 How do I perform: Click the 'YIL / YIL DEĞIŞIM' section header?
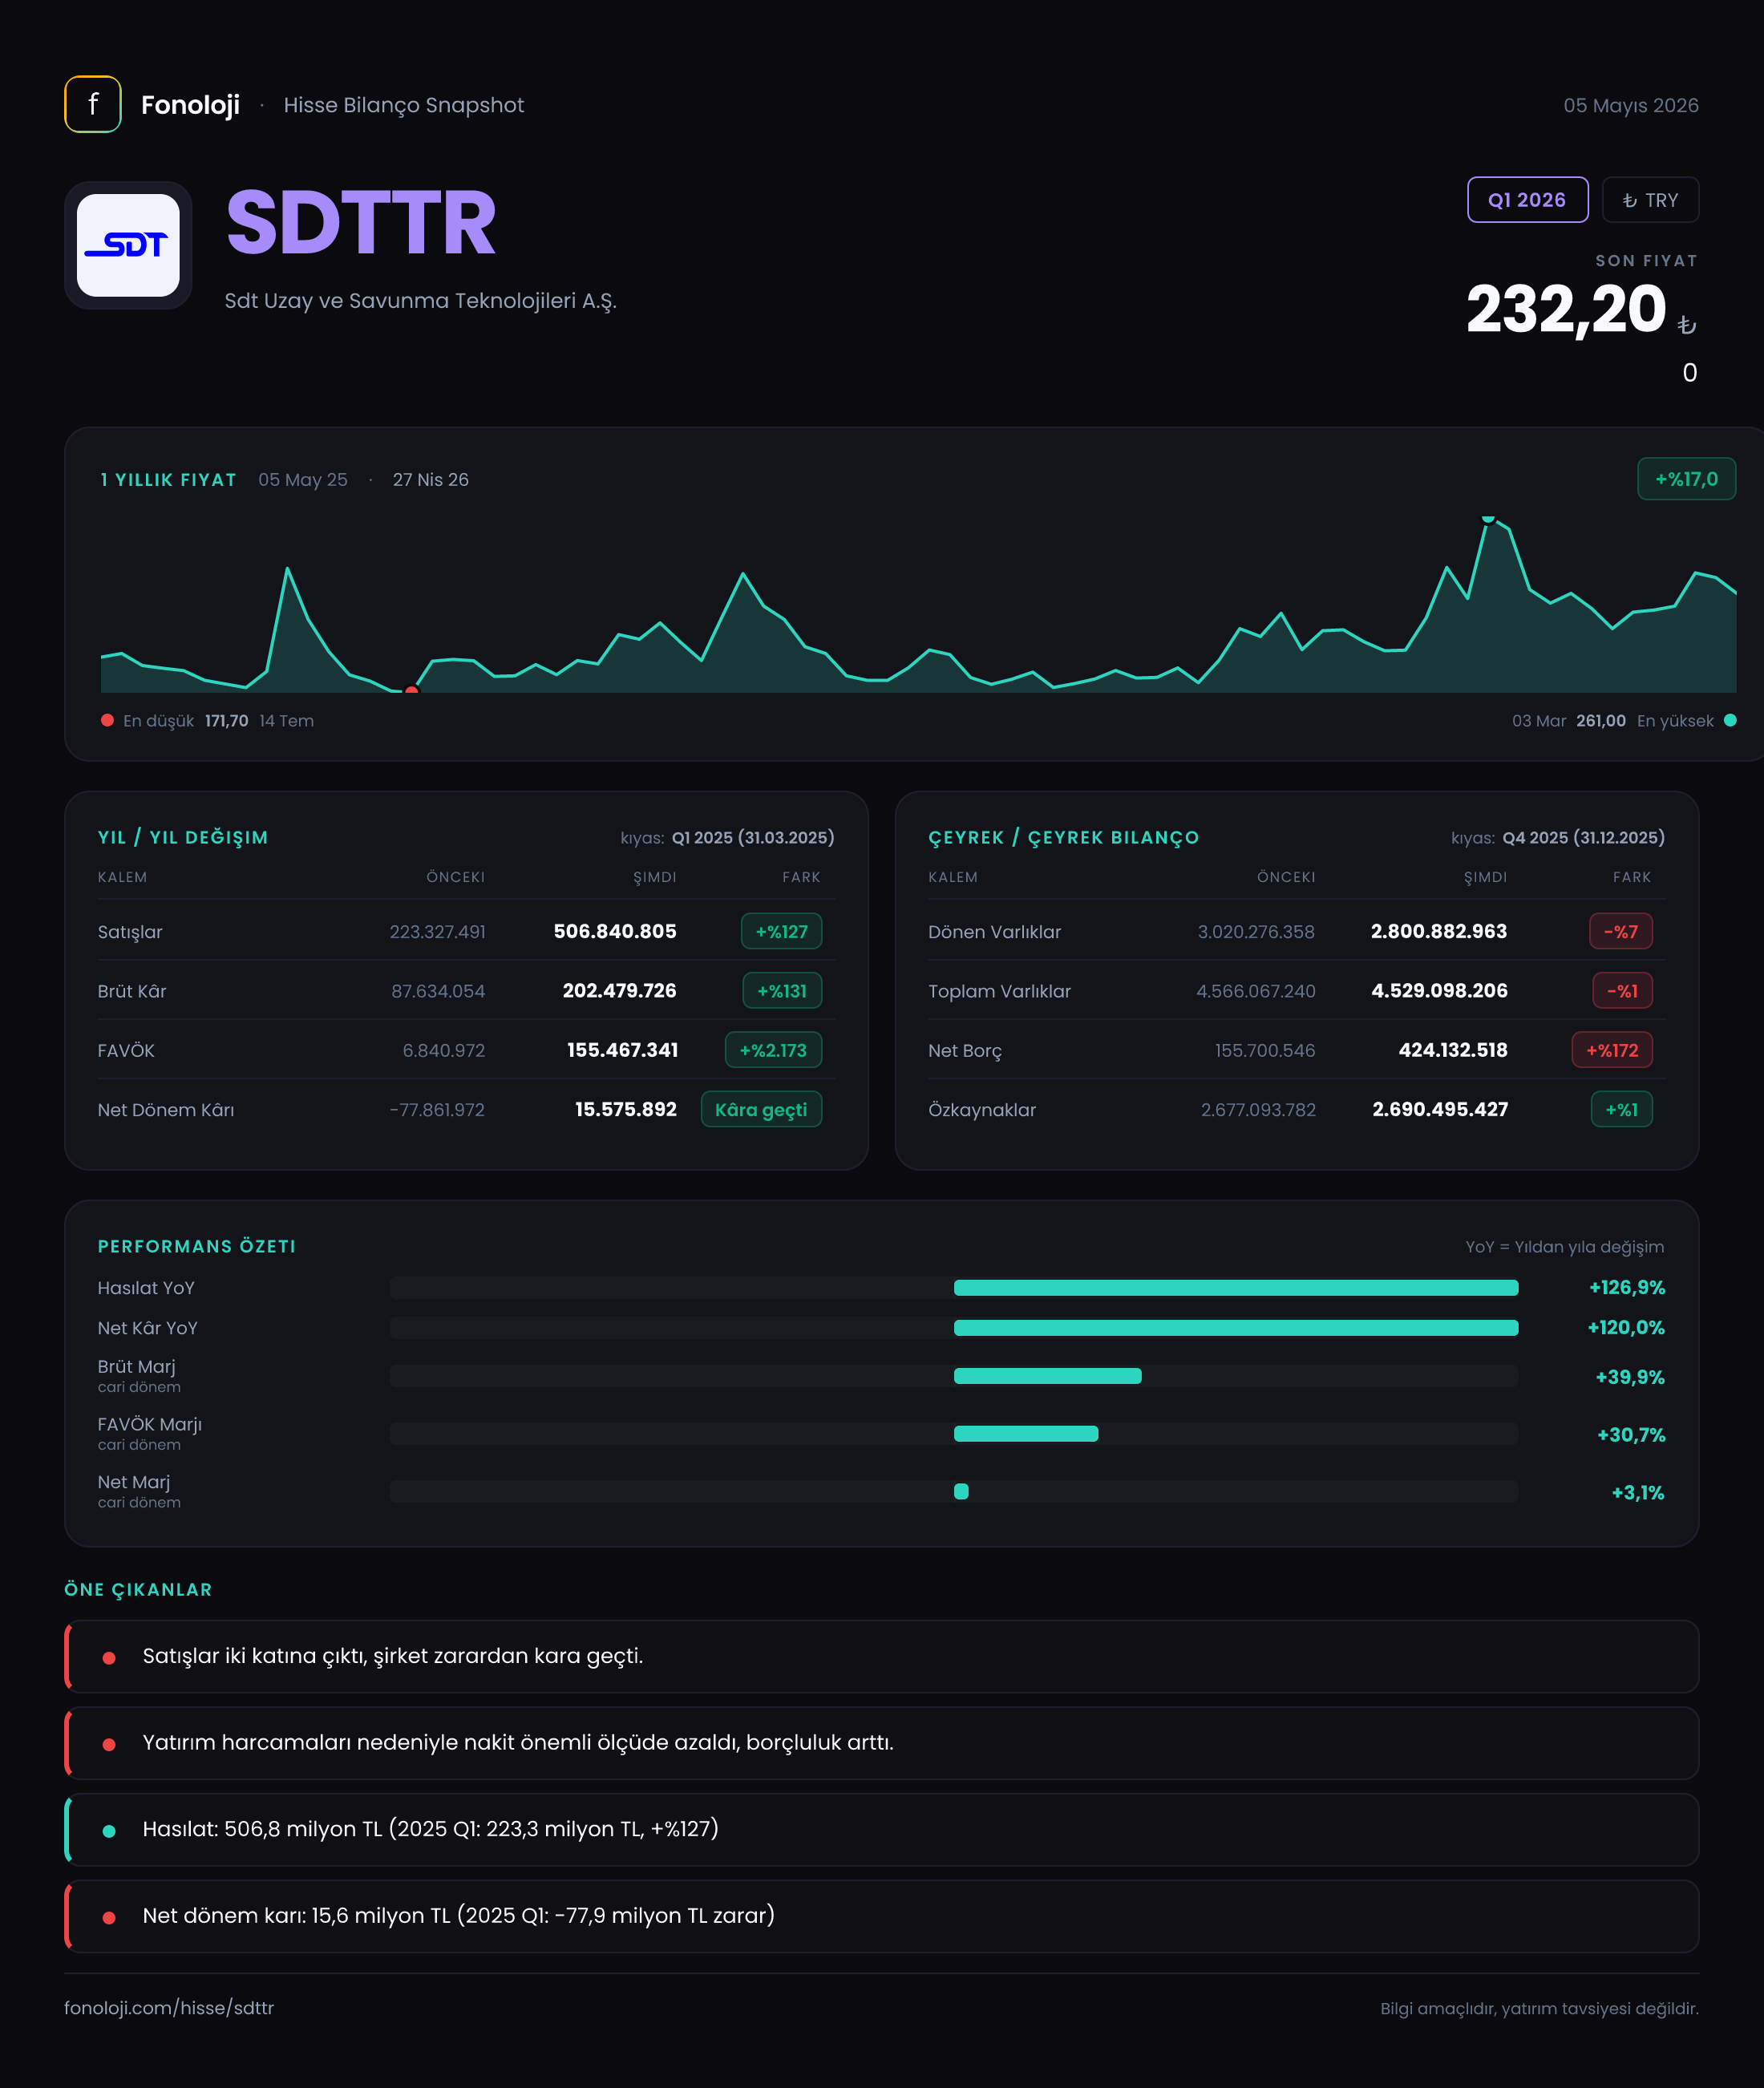point(183,837)
